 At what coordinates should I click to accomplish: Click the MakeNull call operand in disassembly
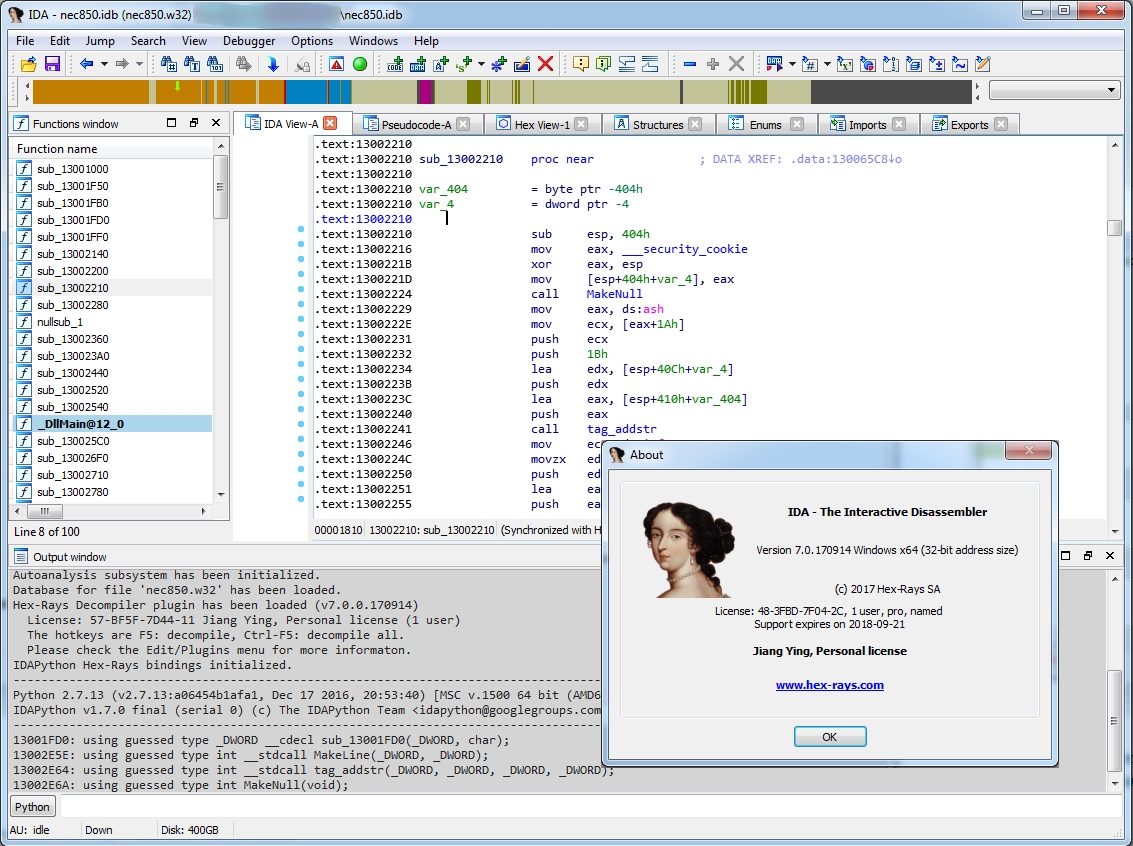[614, 294]
